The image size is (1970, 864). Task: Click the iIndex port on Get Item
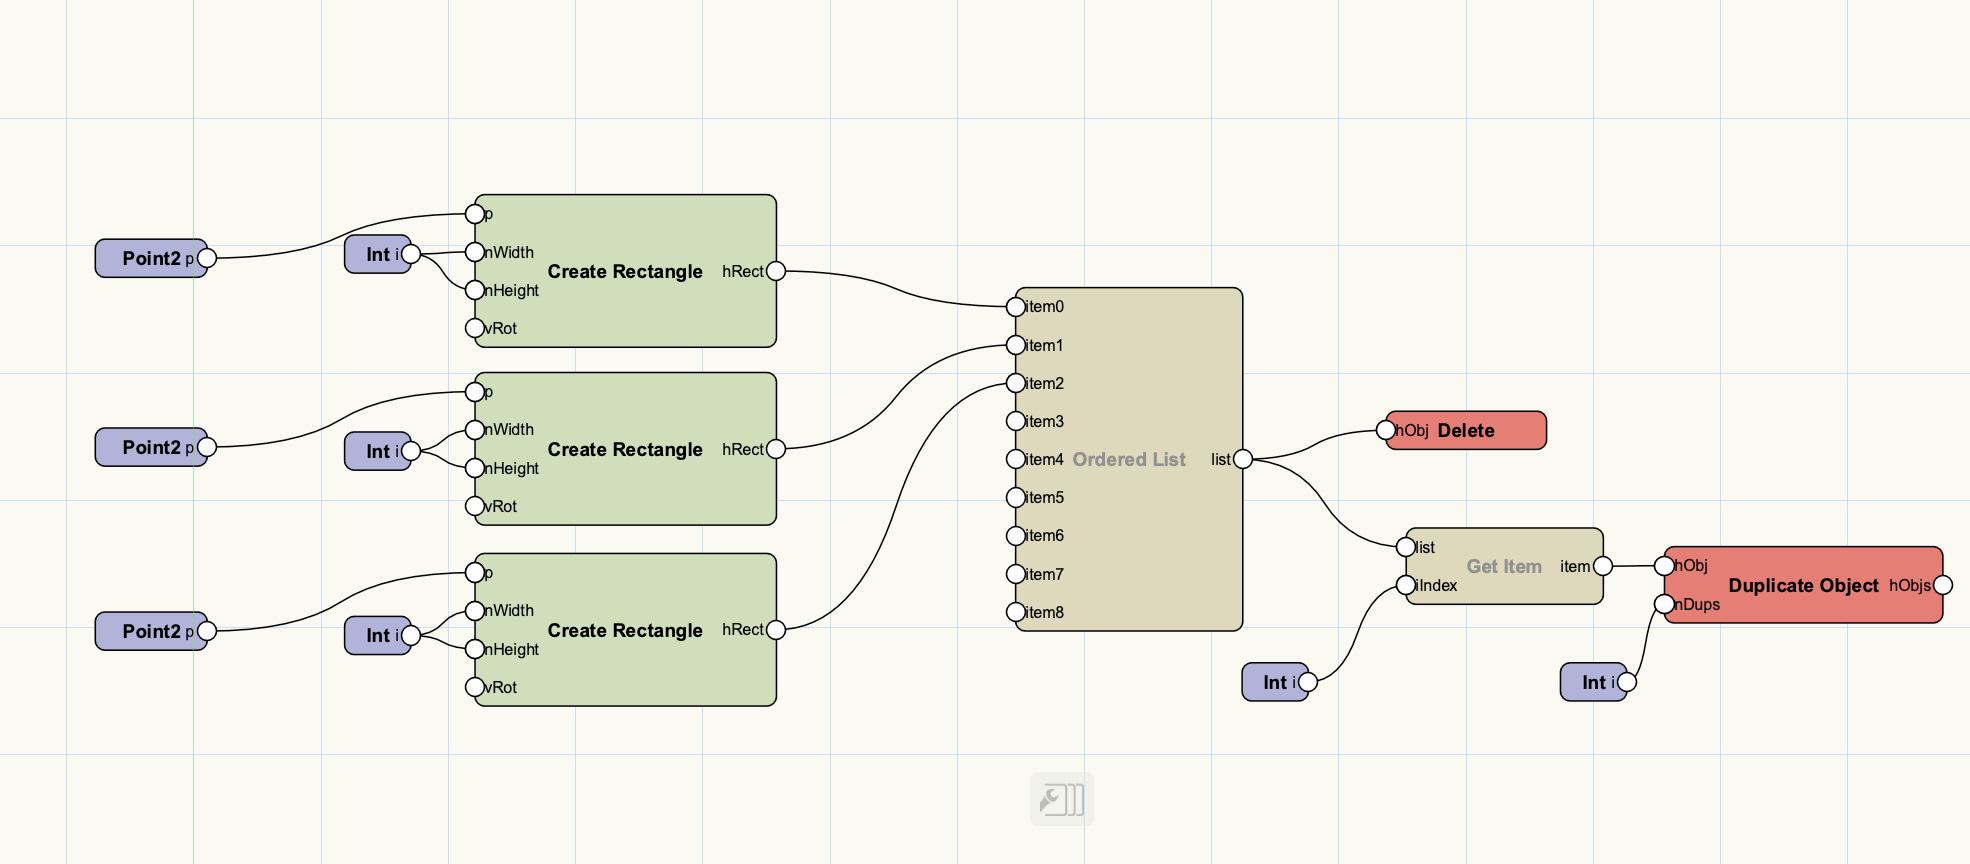coord(1406,585)
